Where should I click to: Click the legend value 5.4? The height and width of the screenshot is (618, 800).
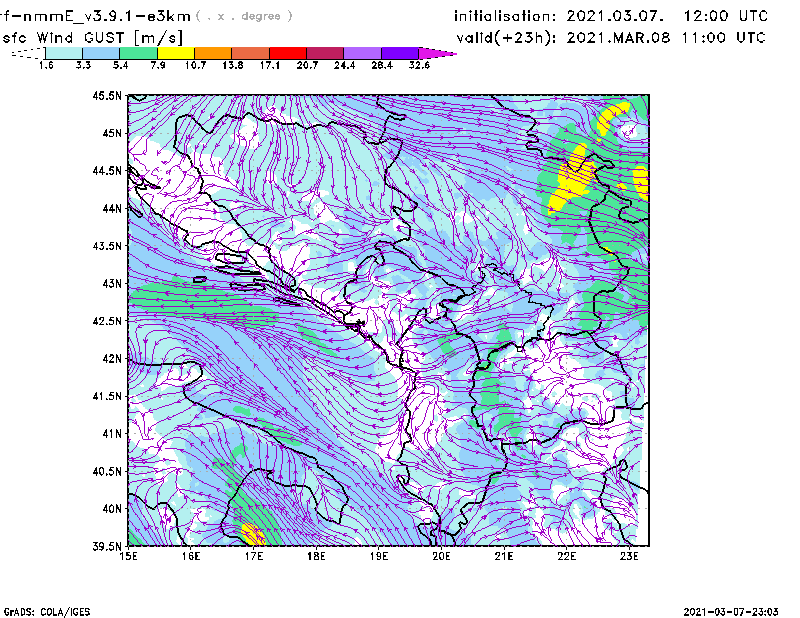click(x=120, y=65)
